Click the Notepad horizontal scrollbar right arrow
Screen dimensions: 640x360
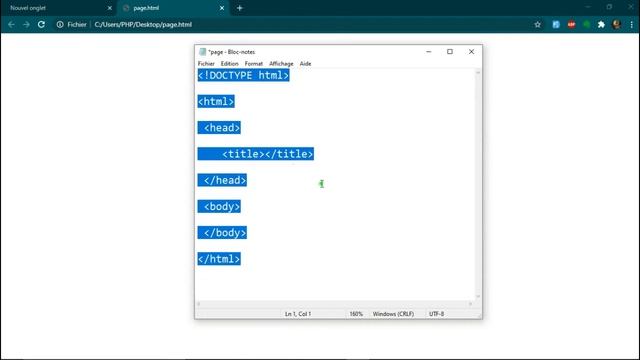[x=470, y=304]
